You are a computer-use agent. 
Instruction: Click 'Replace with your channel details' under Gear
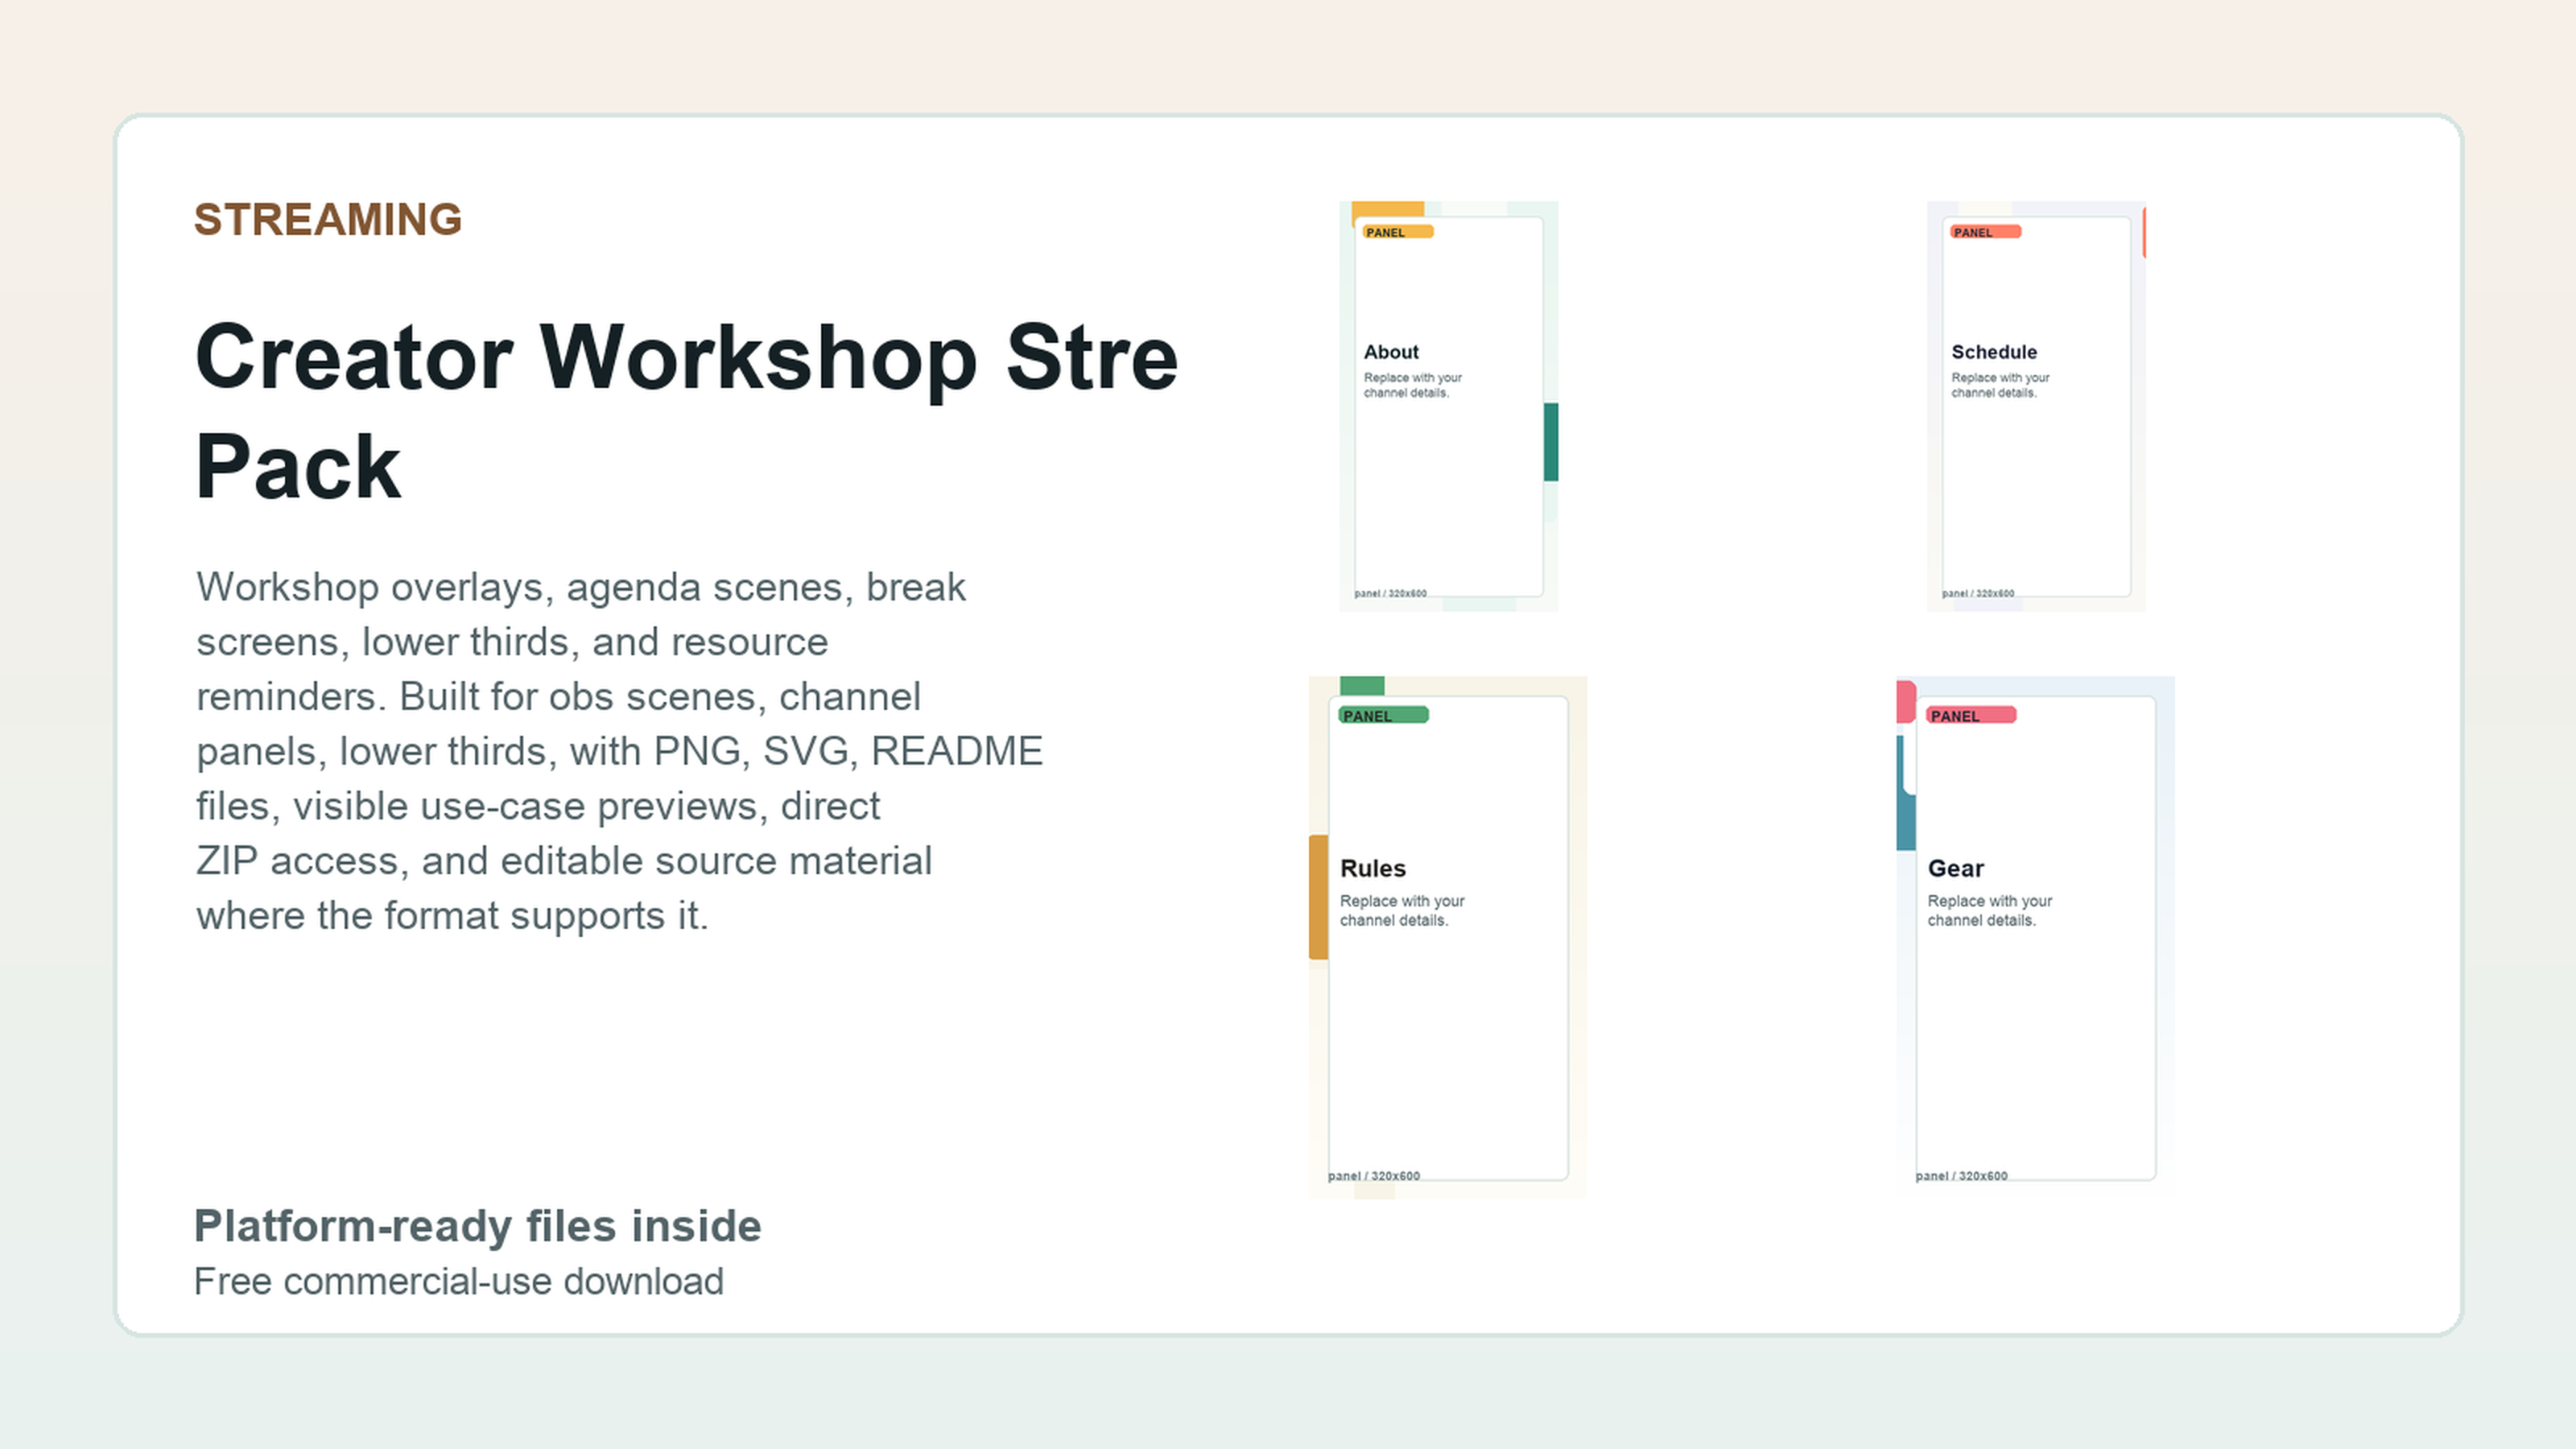[1990, 910]
